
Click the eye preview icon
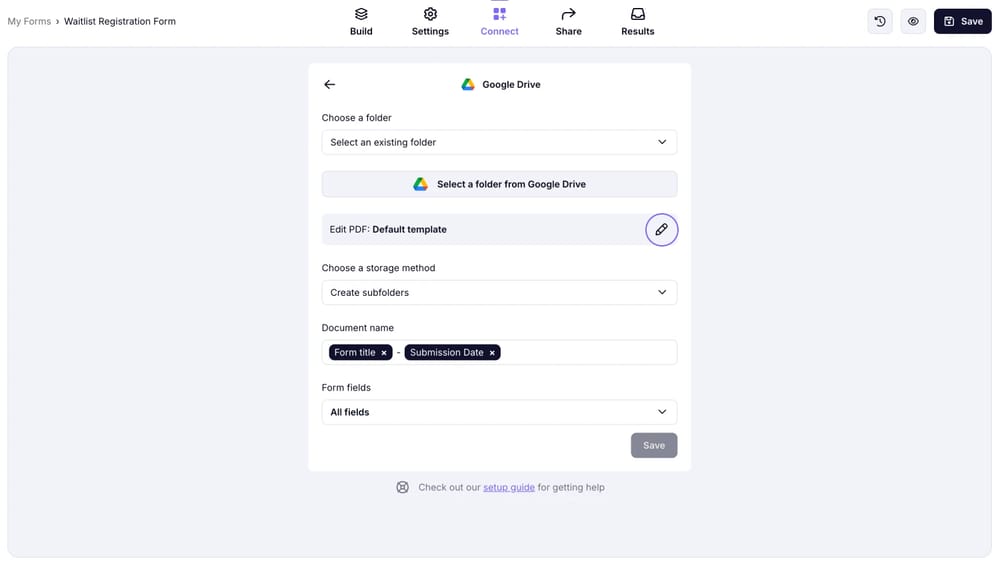pos(913,21)
